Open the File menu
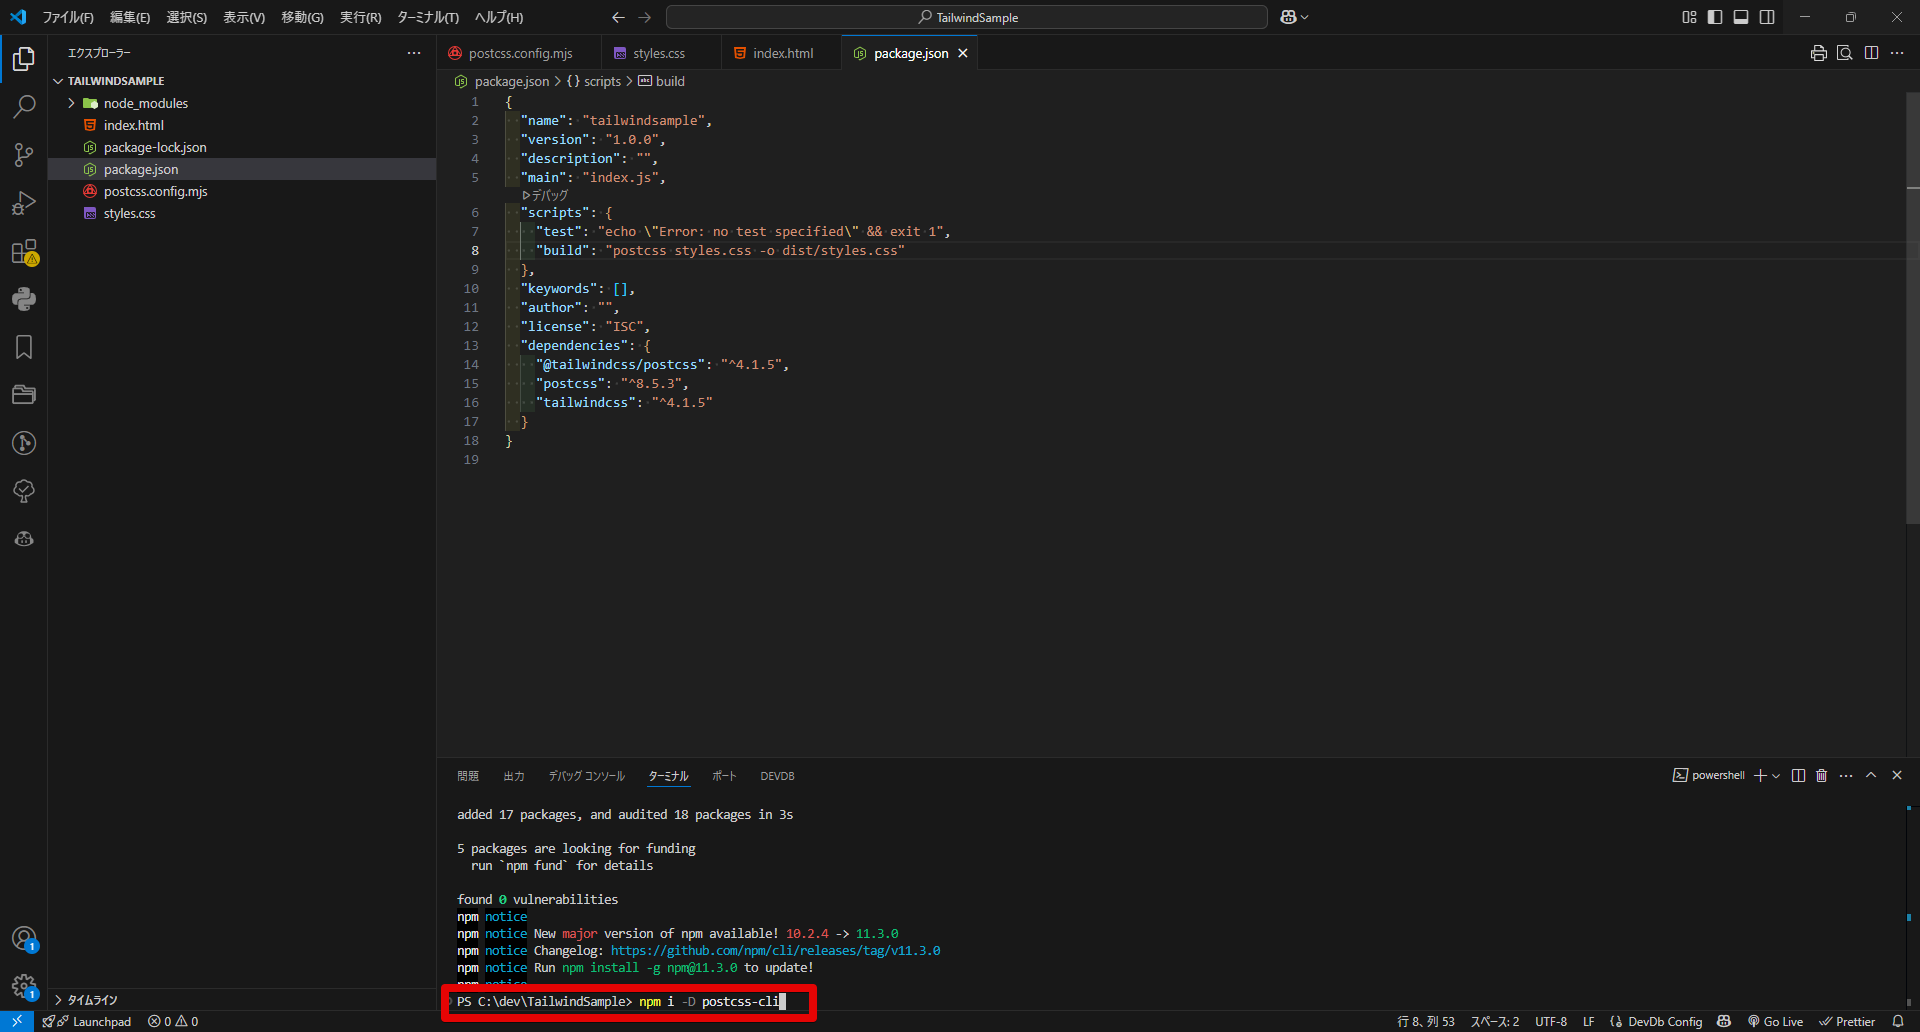 [67, 17]
